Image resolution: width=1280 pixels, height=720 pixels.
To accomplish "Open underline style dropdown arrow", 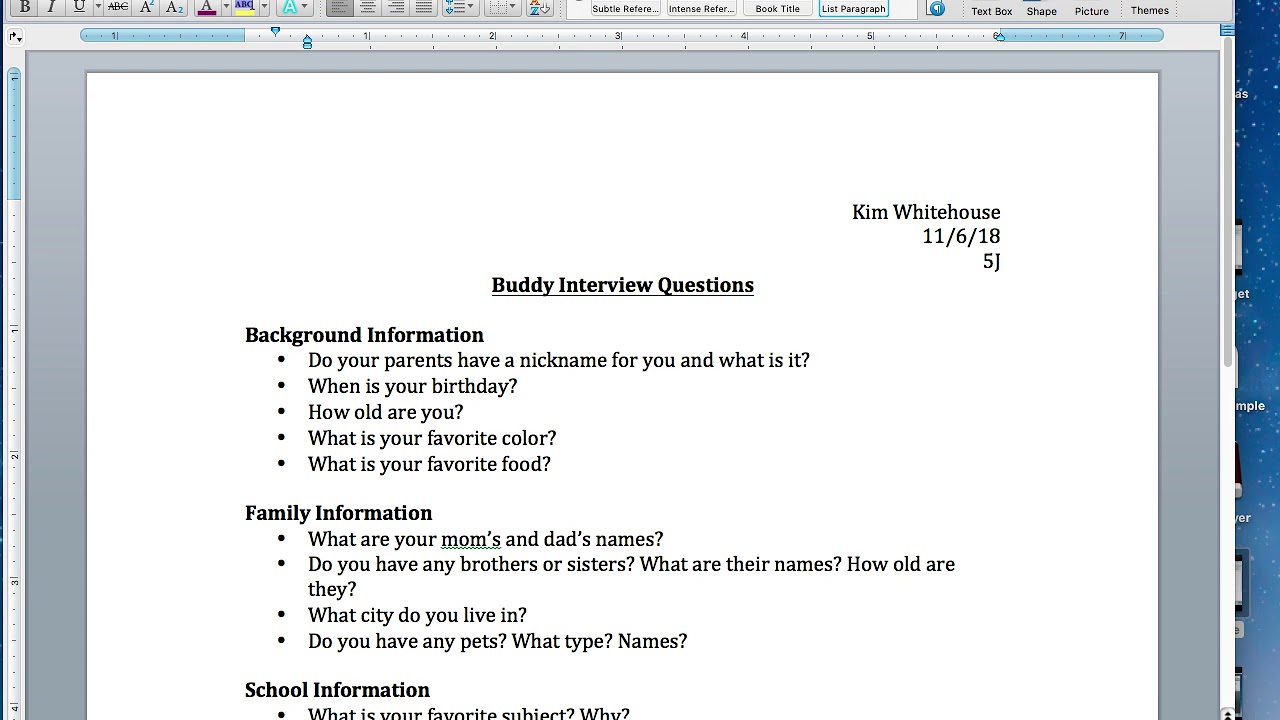I will pyautogui.click(x=98, y=7).
